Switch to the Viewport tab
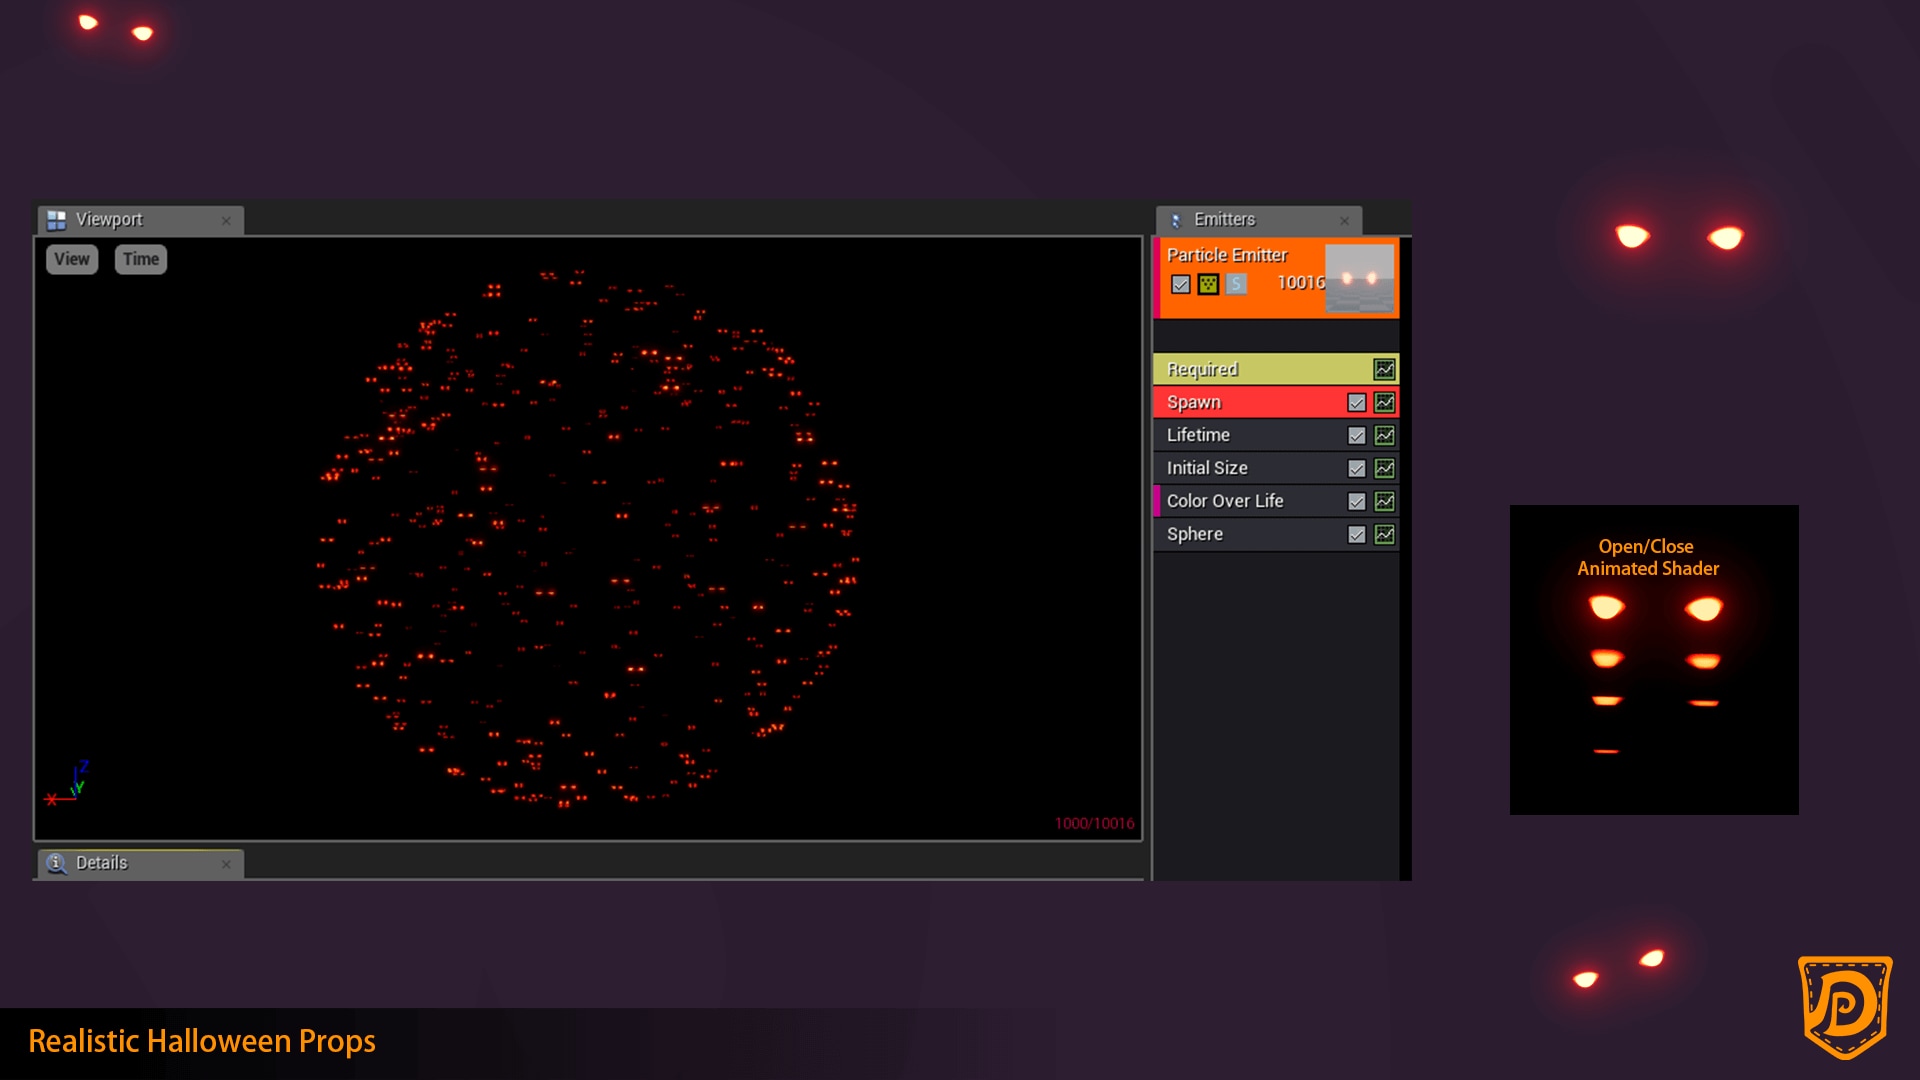This screenshot has height=1080, width=1920. [x=110, y=220]
